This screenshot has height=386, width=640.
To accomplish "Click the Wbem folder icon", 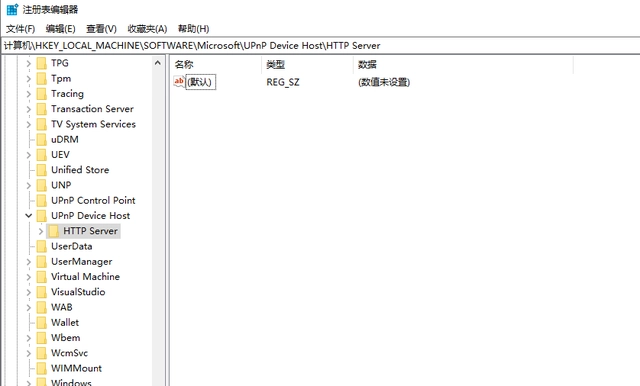I will [42, 338].
